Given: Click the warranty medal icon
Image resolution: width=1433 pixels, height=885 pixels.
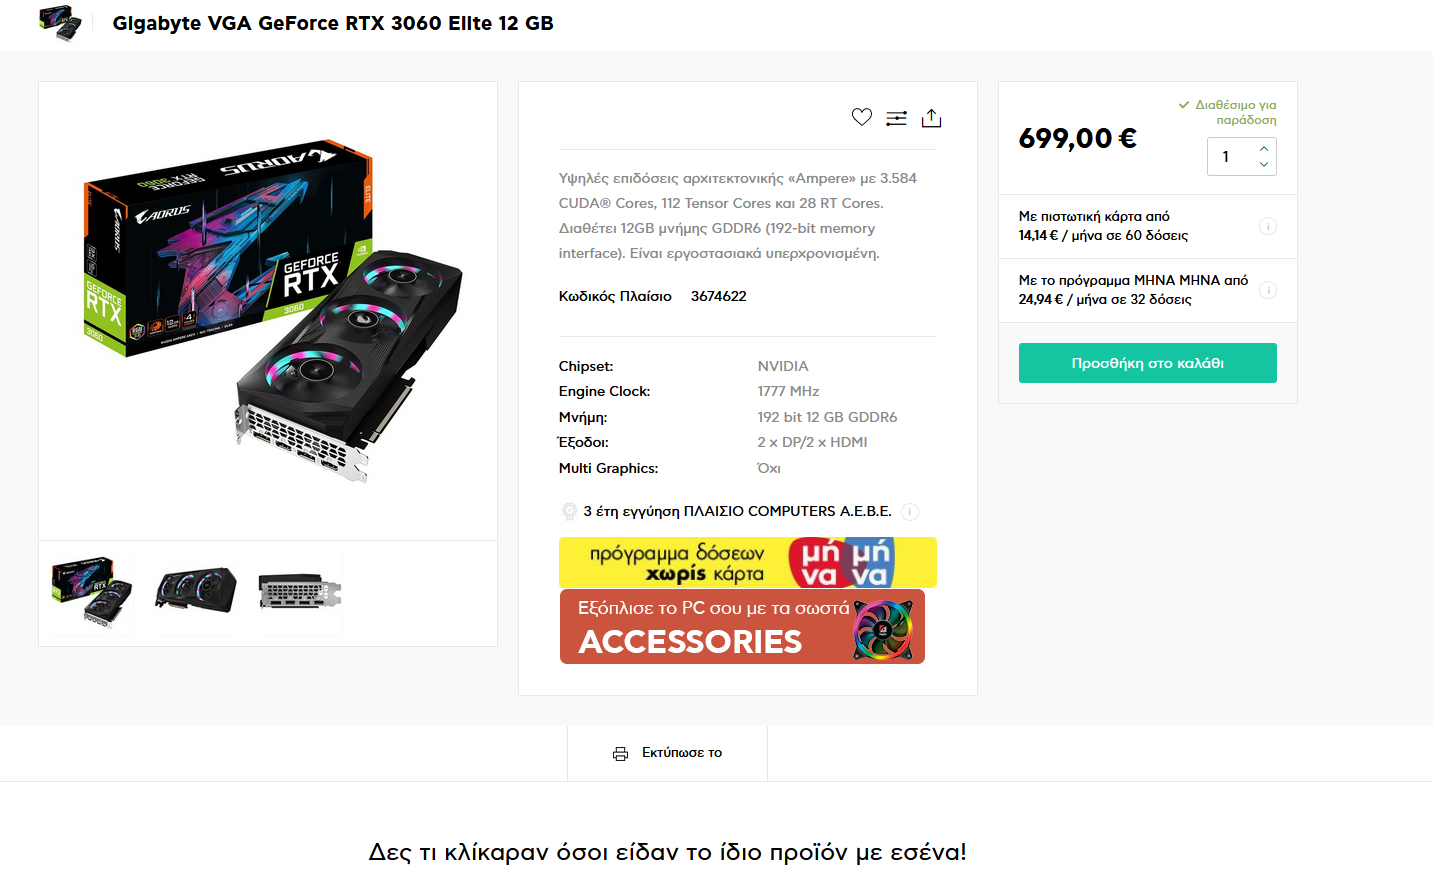Looking at the screenshot, I should tap(569, 512).
